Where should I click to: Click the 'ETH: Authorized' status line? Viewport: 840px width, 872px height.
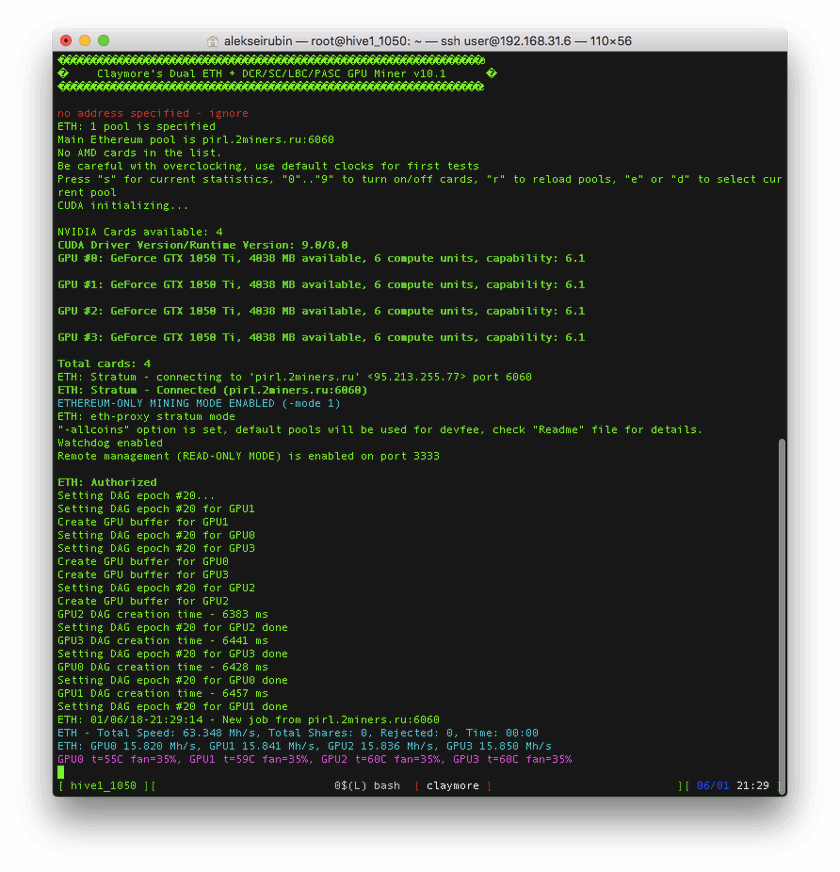(x=107, y=482)
